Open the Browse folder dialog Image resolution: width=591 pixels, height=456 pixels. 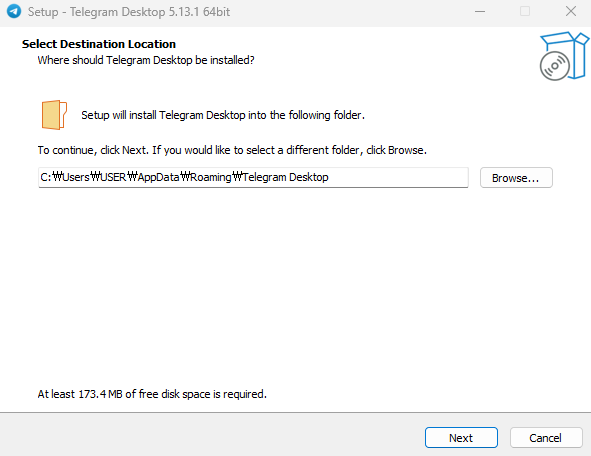pos(516,178)
